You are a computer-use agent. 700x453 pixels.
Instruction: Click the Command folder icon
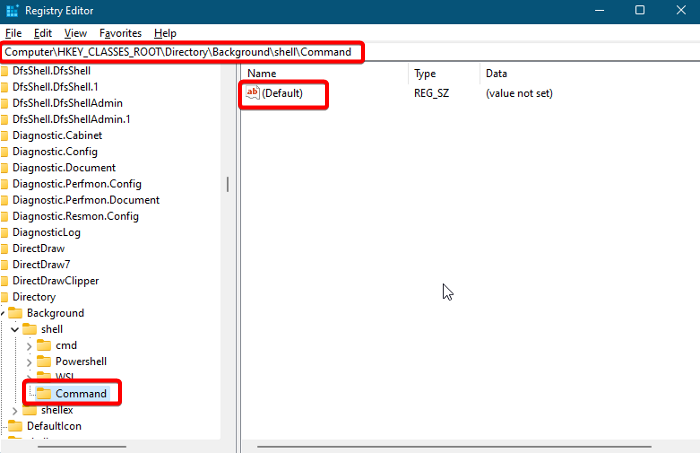(44, 393)
